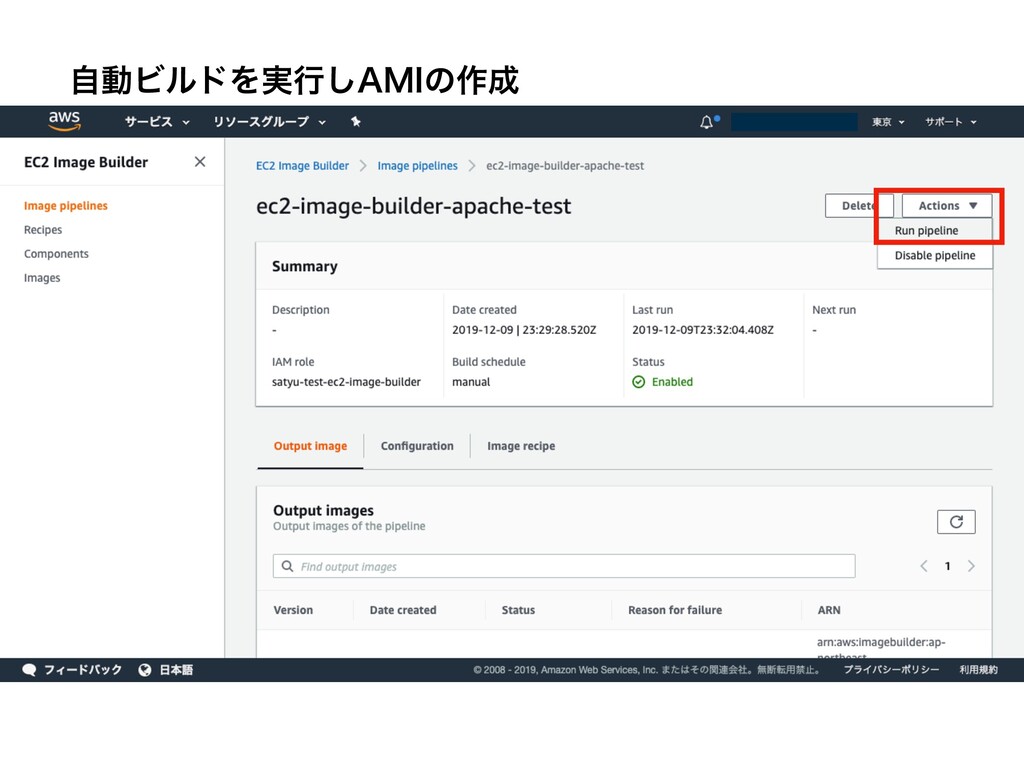Click the search magnifier icon
1024x768 pixels.
pyautogui.click(x=287, y=566)
